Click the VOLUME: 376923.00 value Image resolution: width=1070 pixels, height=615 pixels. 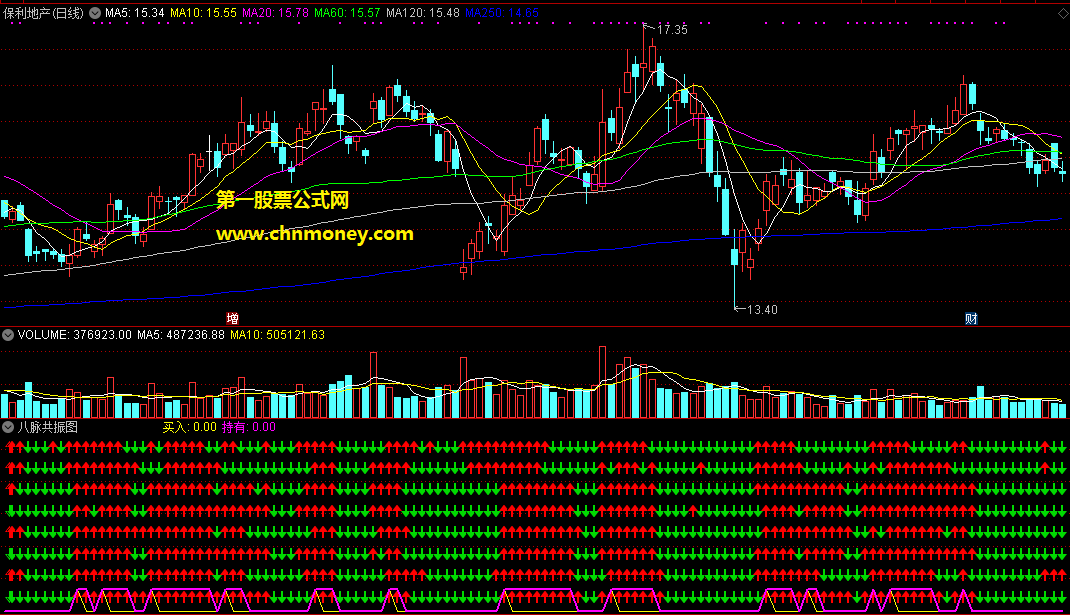click(x=74, y=335)
